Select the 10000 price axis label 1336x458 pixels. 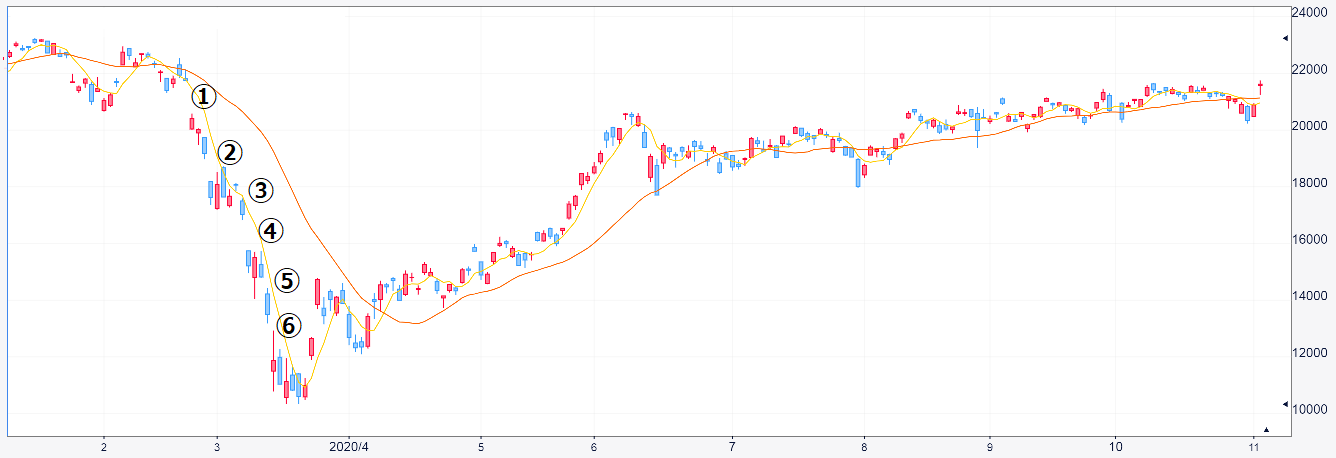pyautogui.click(x=1312, y=410)
